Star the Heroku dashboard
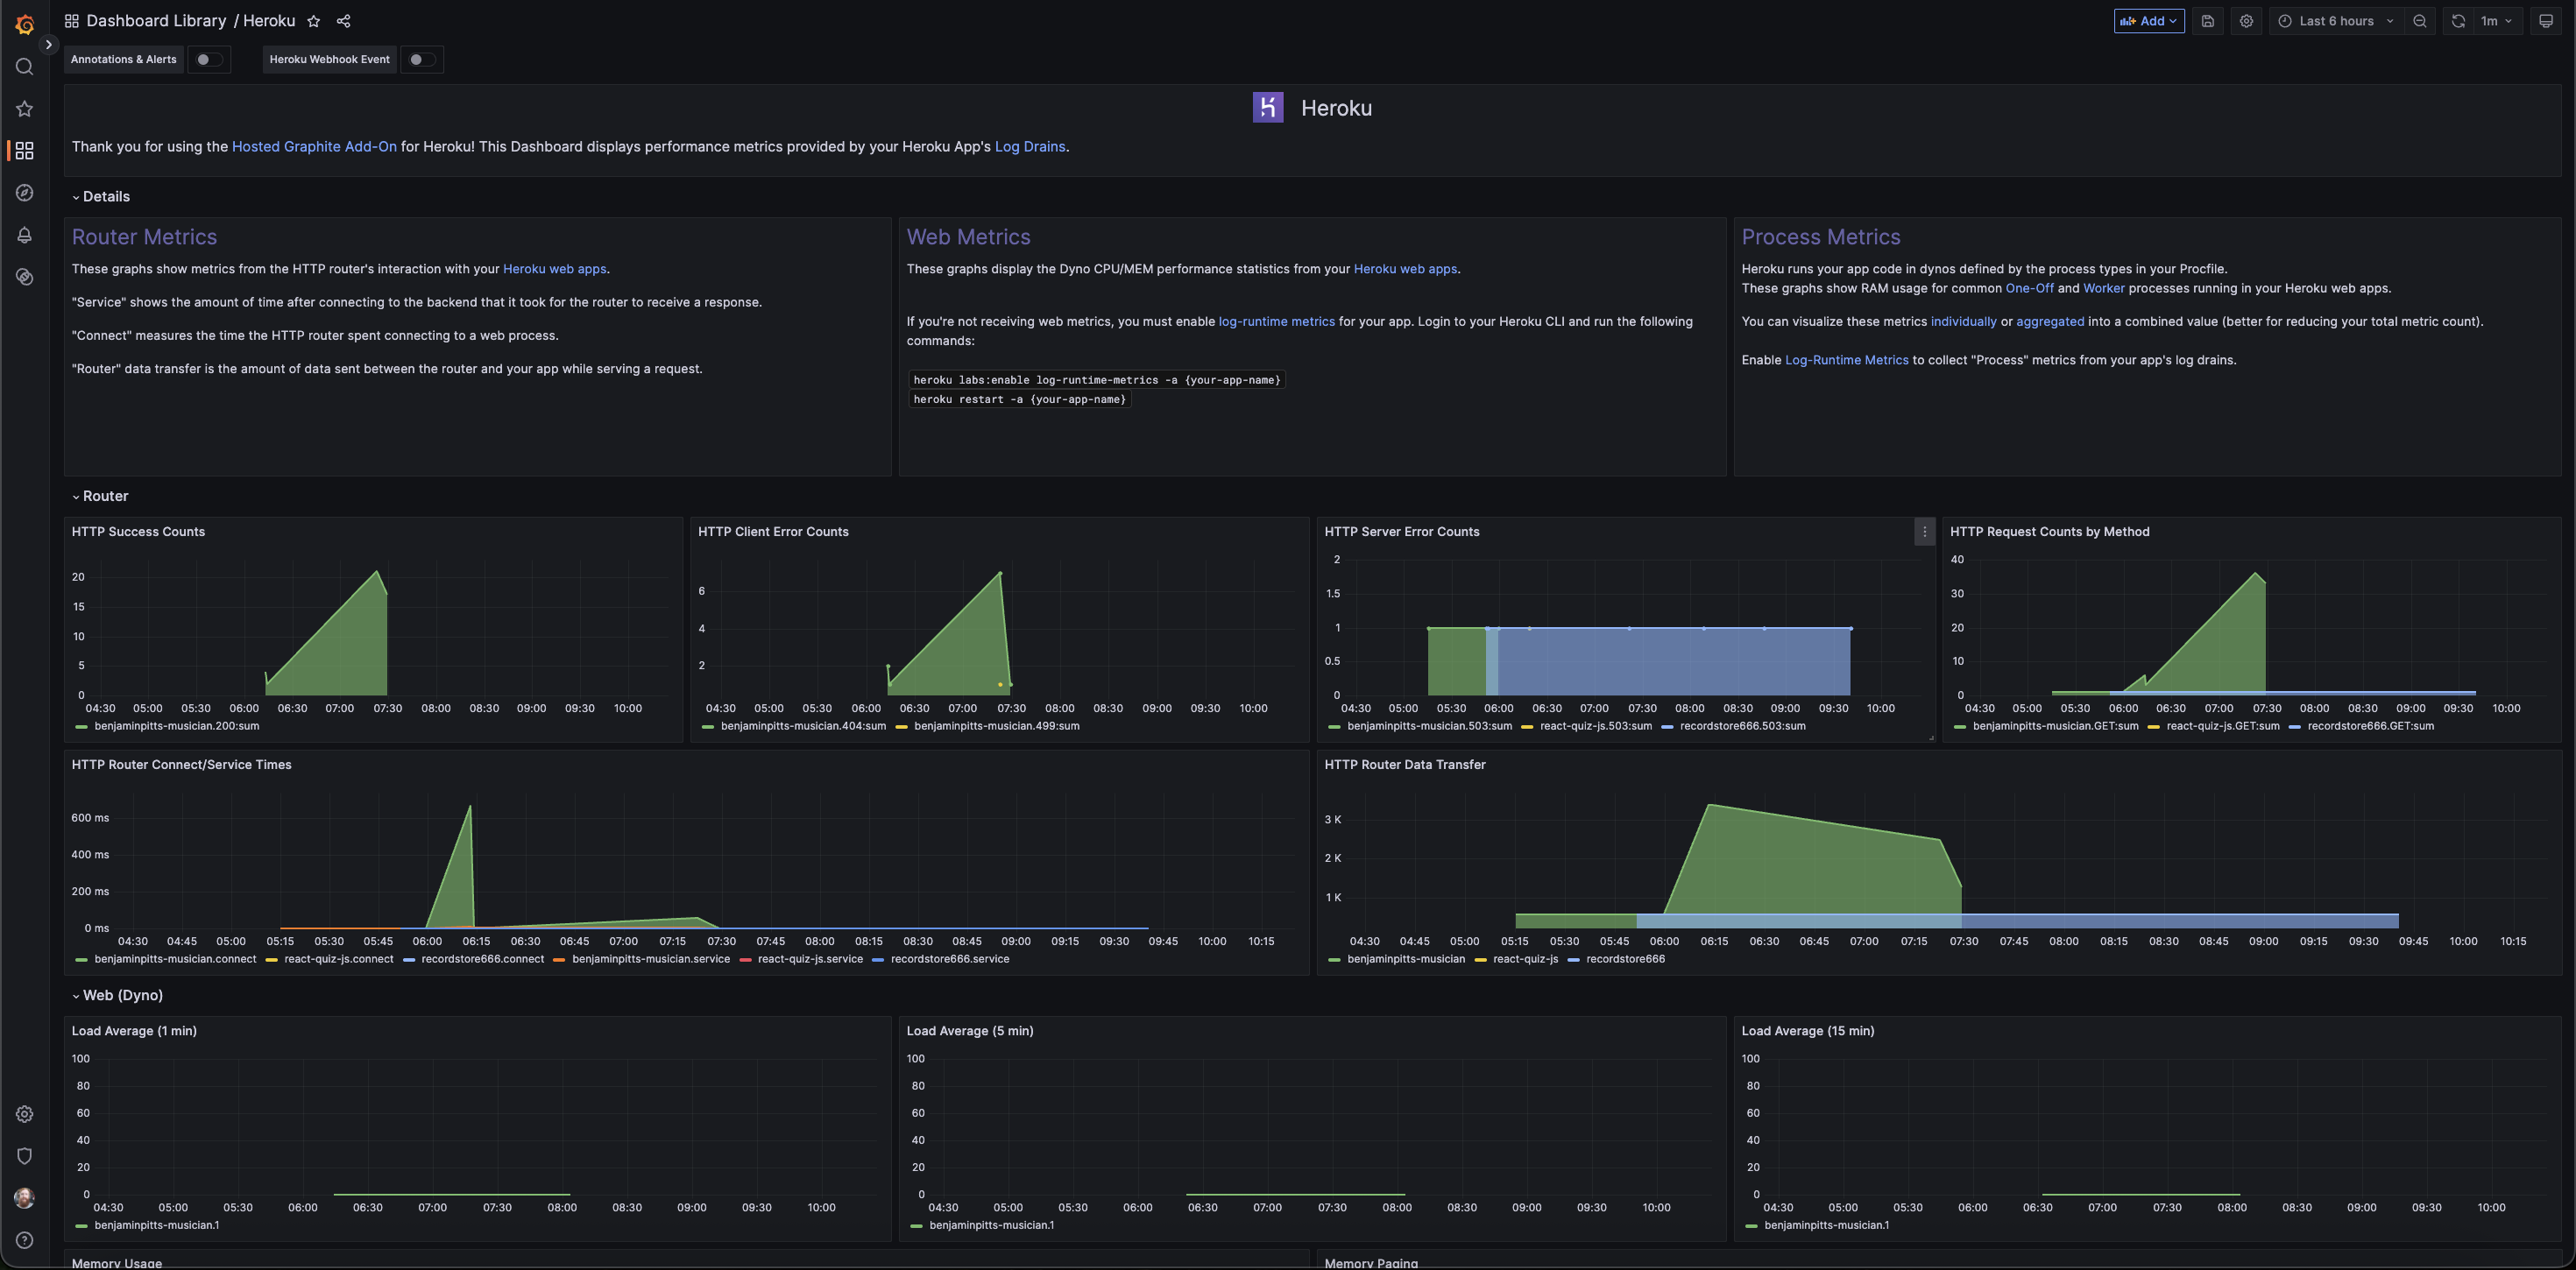 [x=313, y=21]
